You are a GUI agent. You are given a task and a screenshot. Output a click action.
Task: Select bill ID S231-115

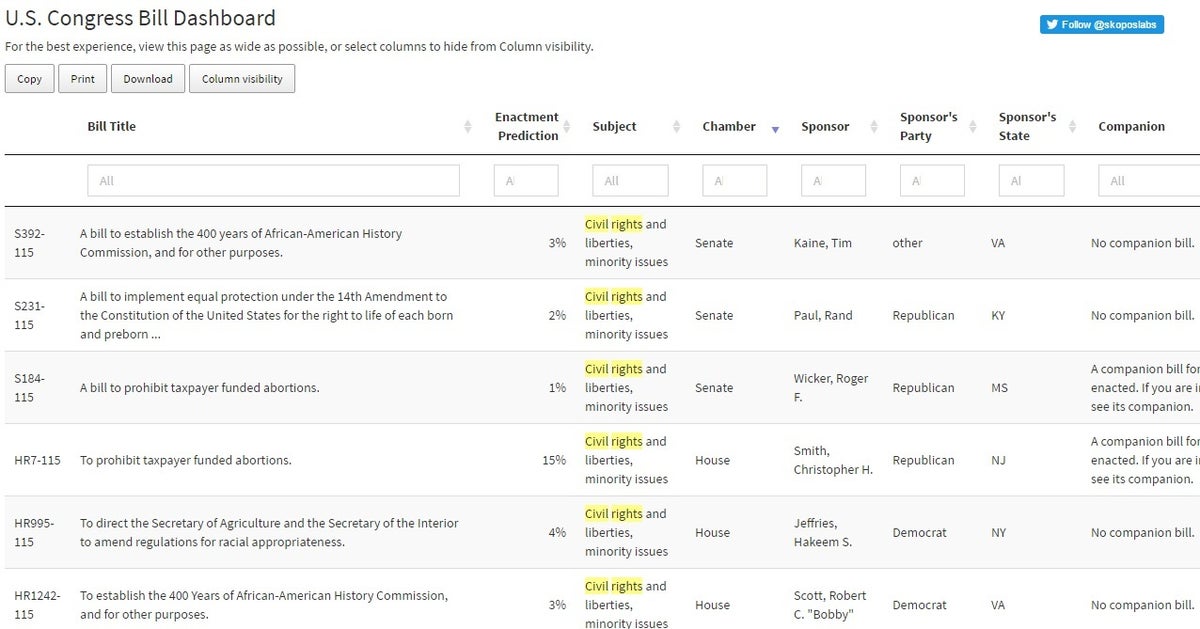click(x=30, y=315)
